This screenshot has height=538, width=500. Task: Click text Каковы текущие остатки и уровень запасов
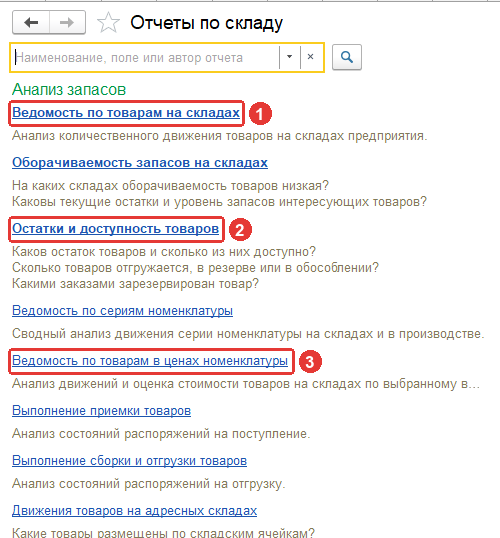click(219, 201)
